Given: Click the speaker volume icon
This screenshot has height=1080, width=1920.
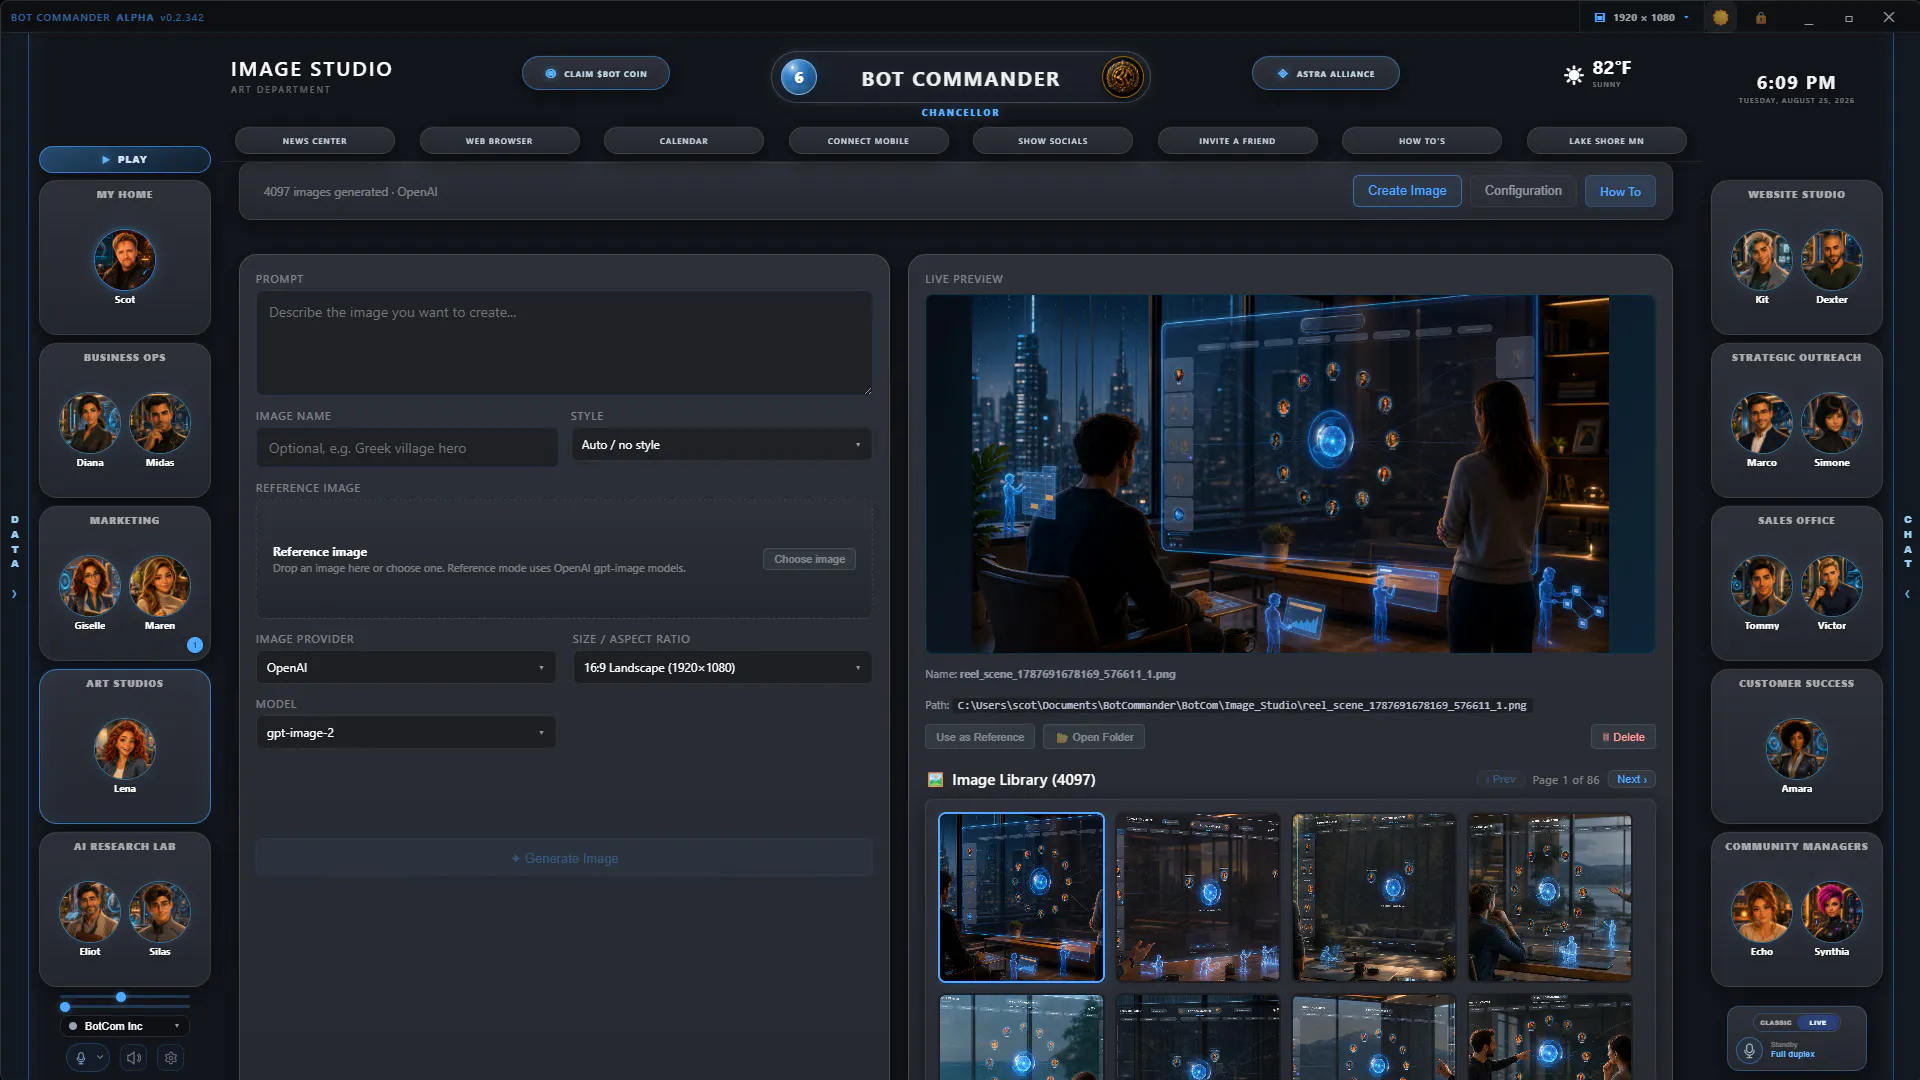Looking at the screenshot, I should click(x=133, y=1058).
